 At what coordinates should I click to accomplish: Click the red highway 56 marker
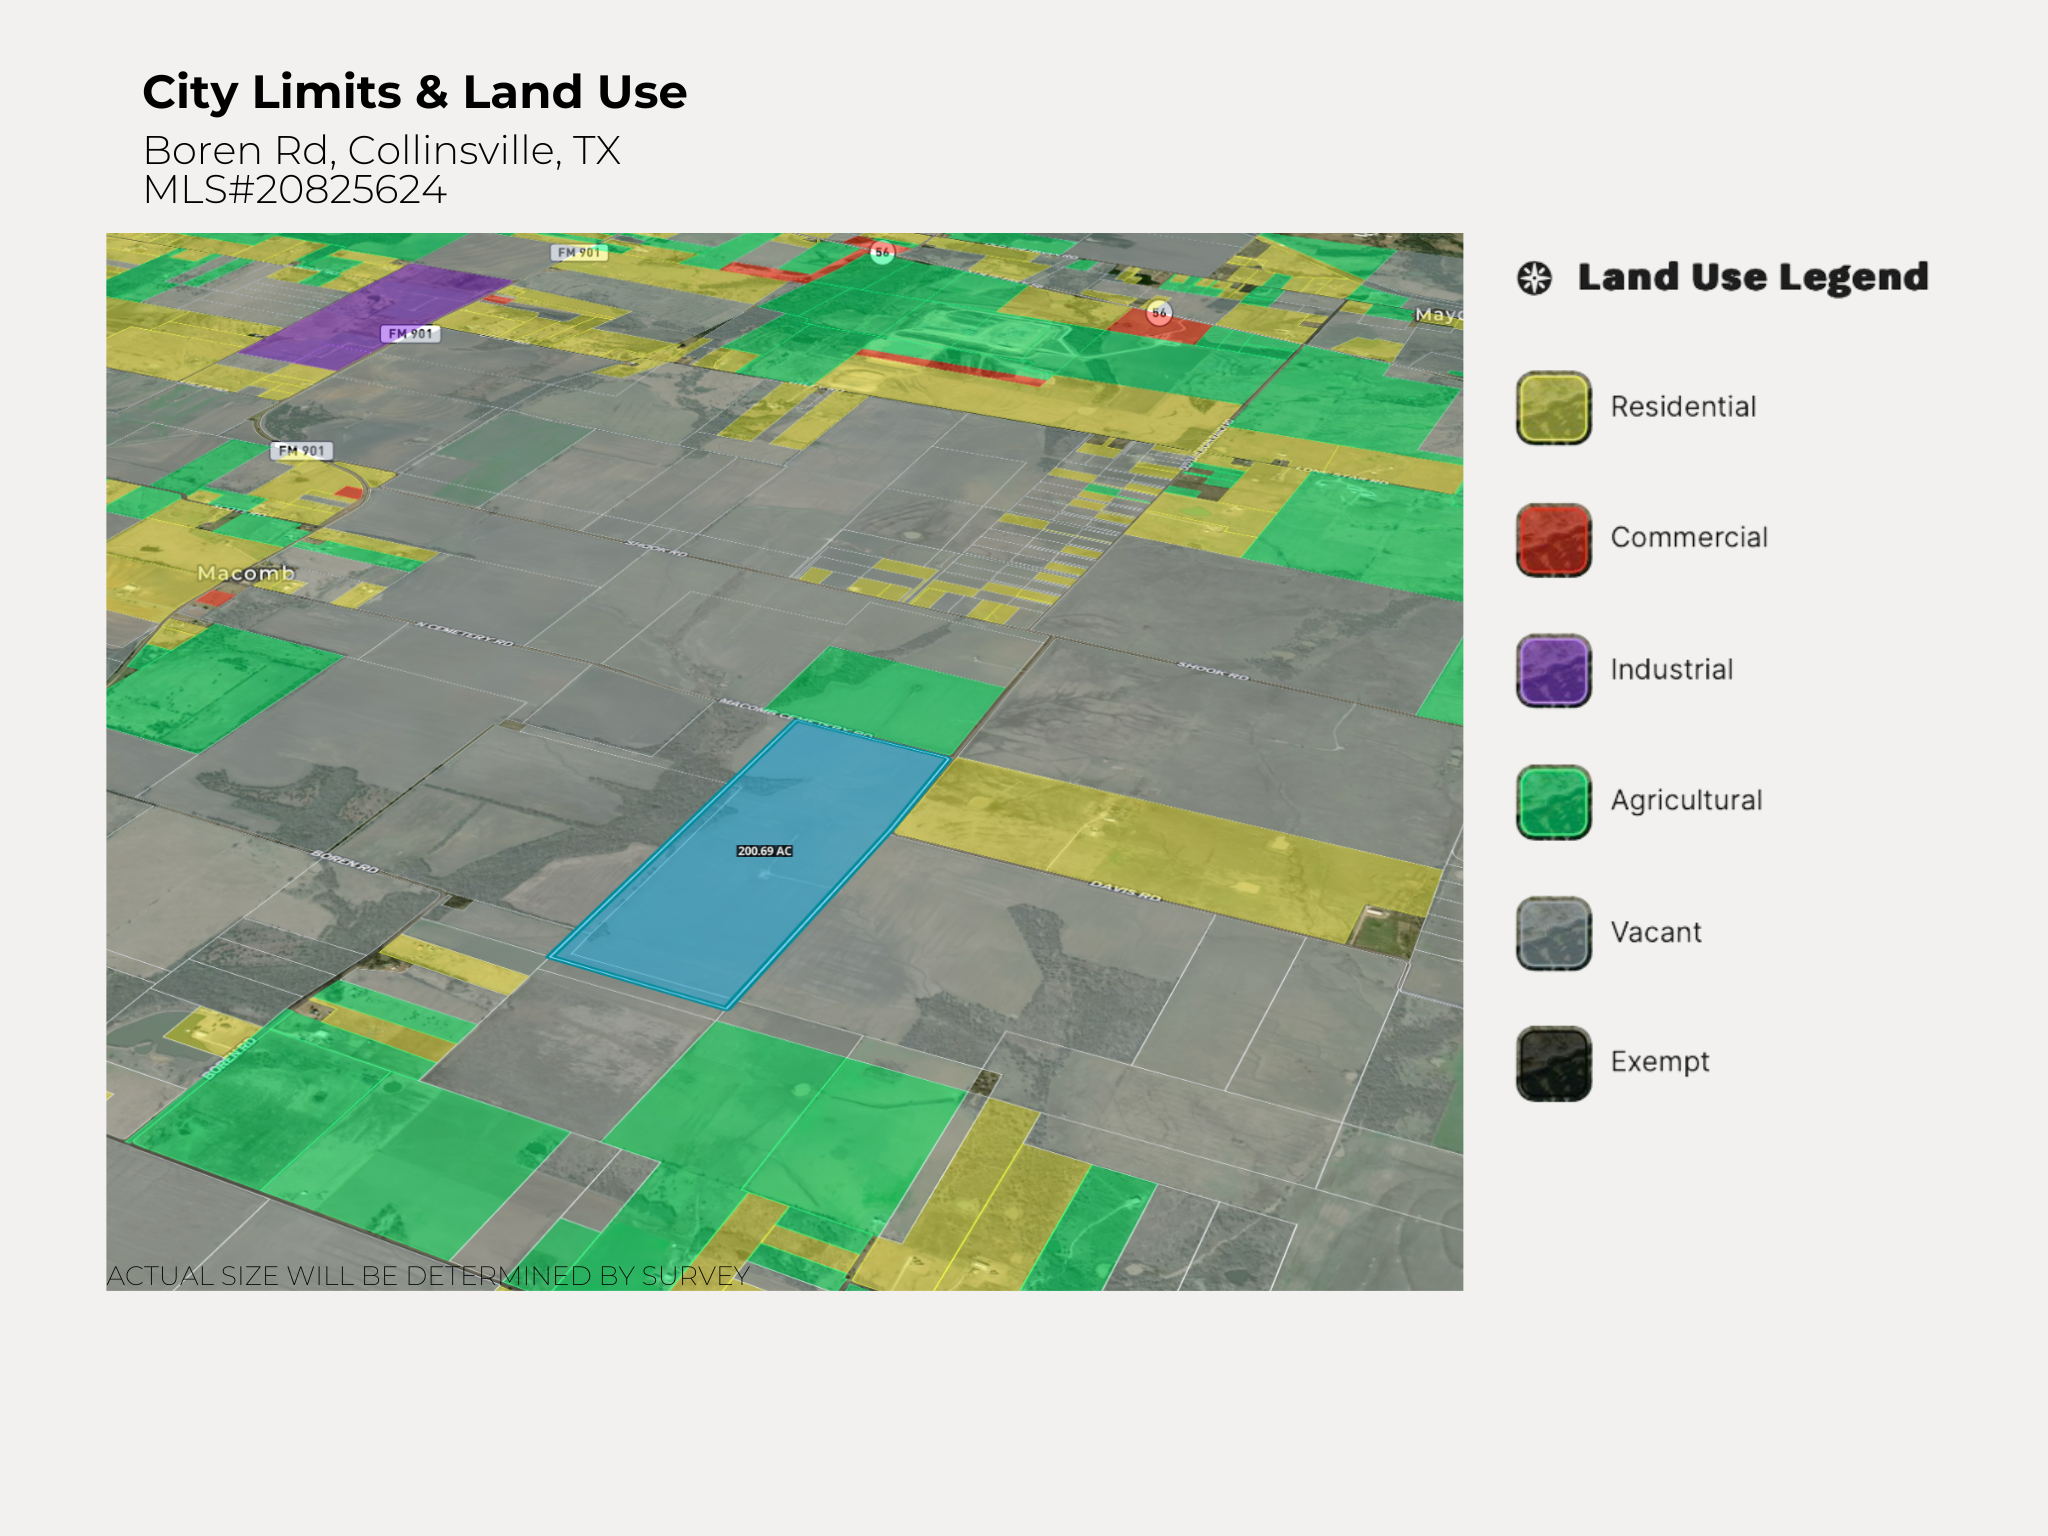point(1158,313)
